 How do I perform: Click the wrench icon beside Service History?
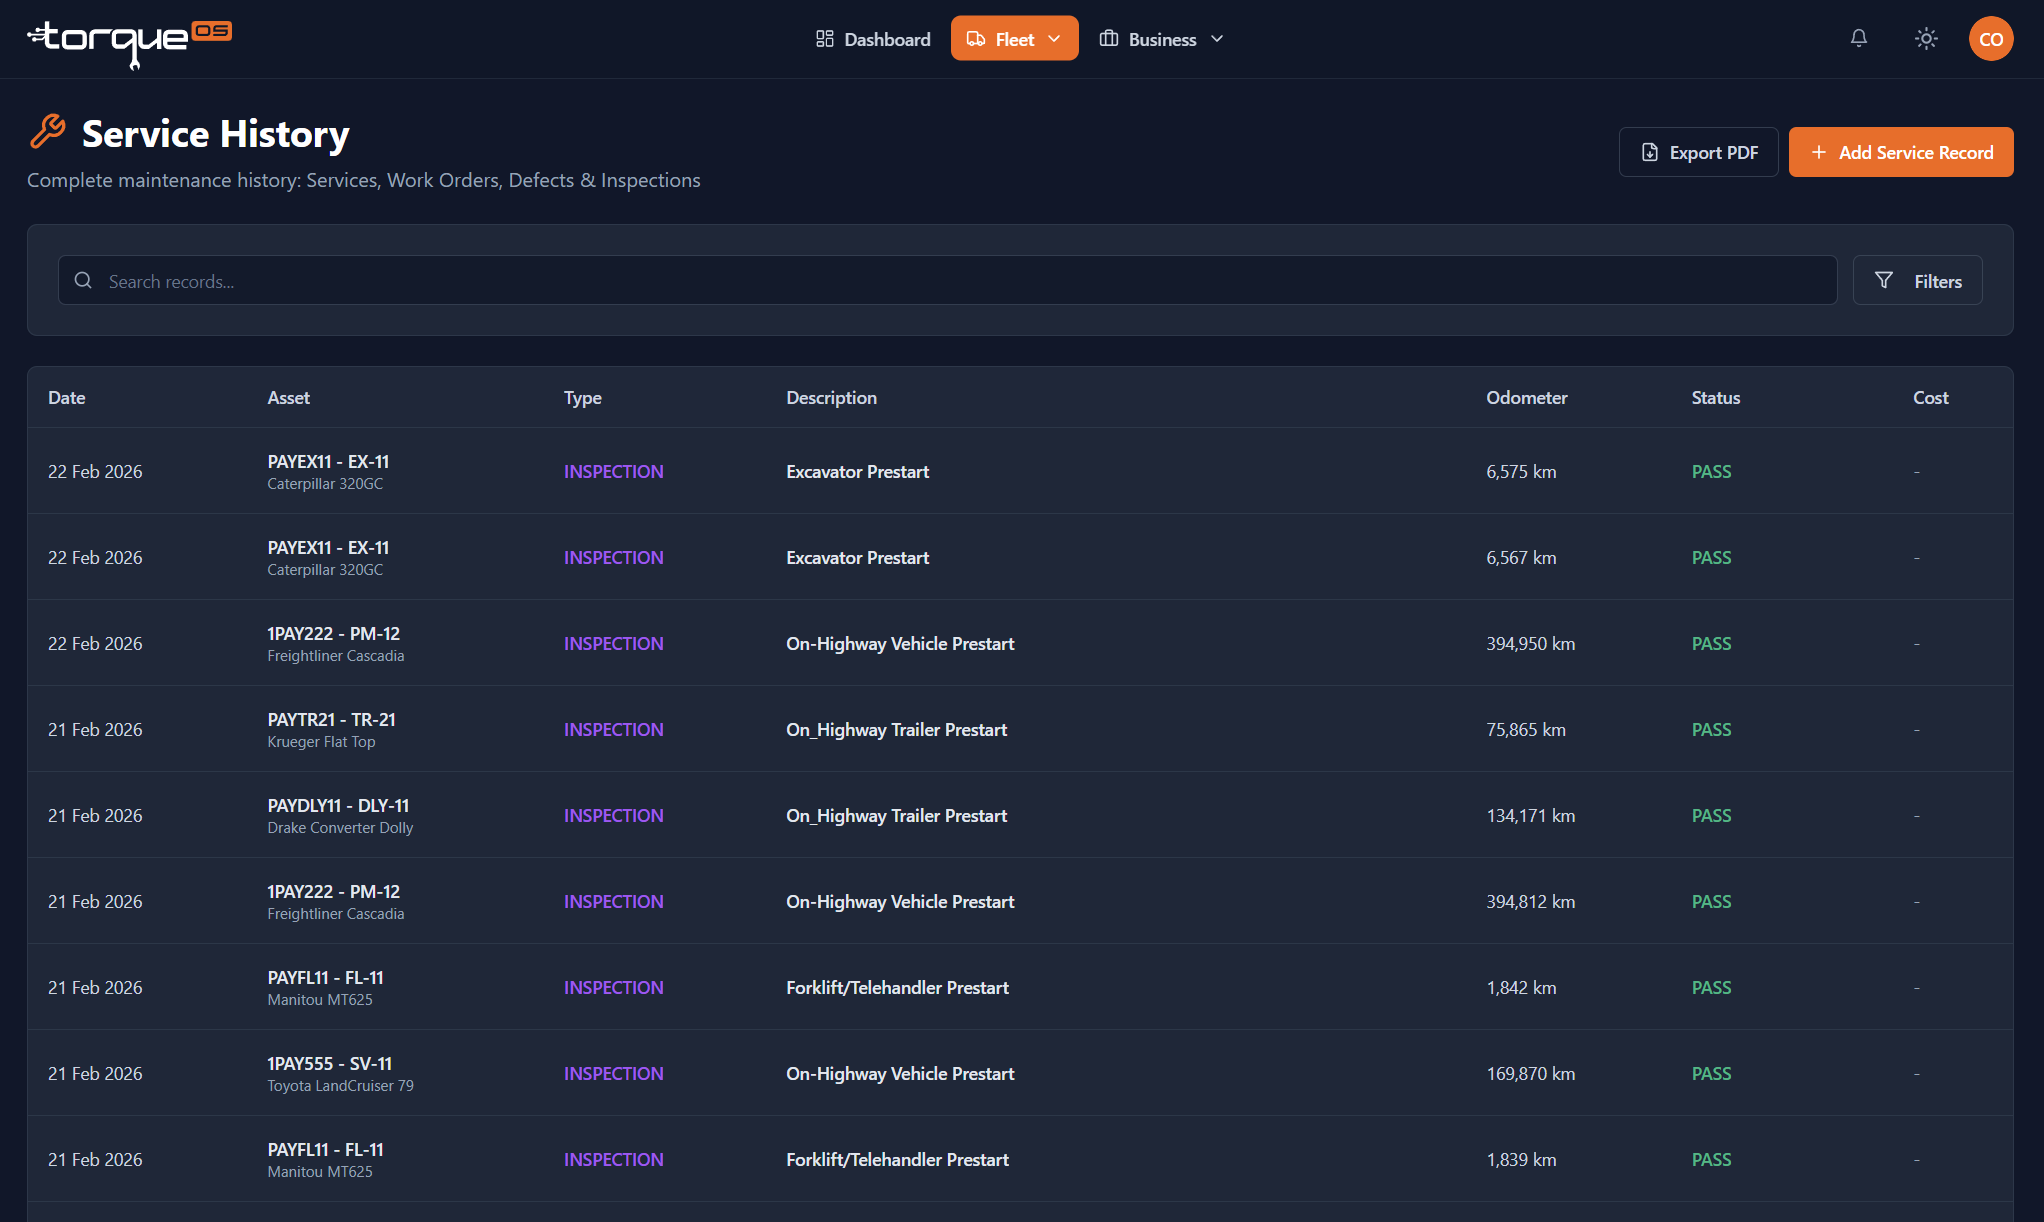(48, 132)
